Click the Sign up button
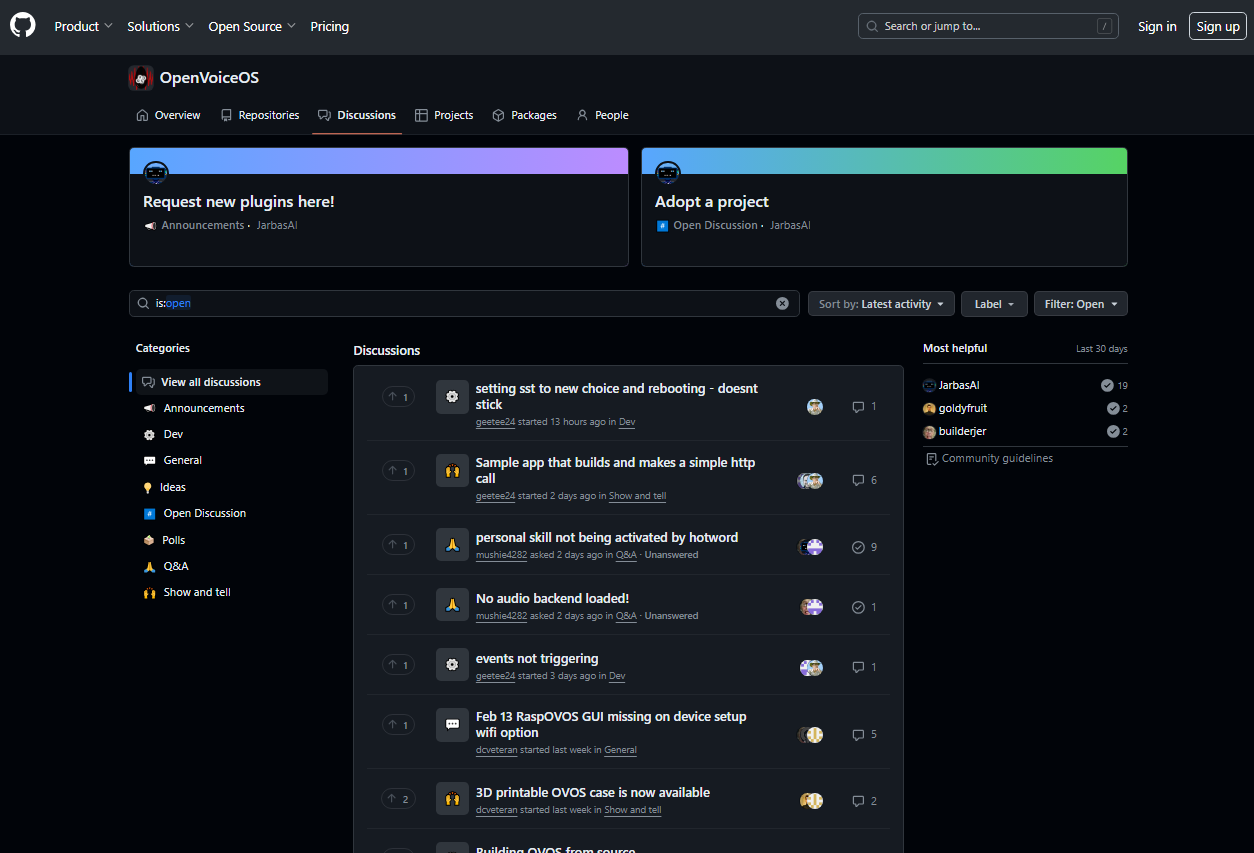The height and width of the screenshot is (853, 1254). click(1218, 27)
